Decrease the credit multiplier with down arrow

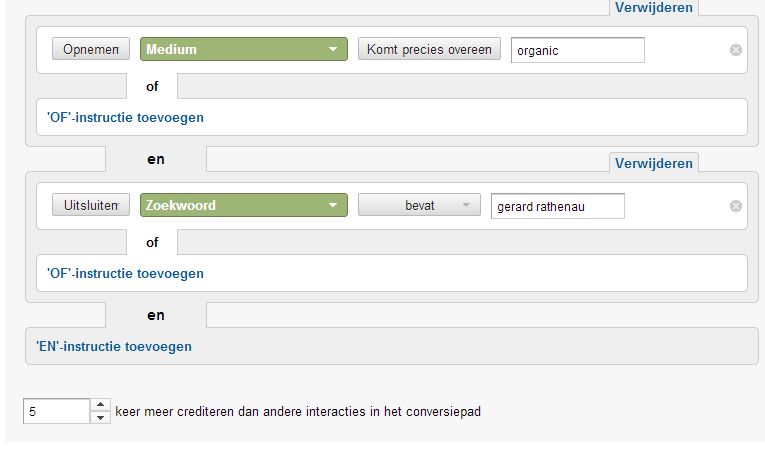(x=100, y=417)
